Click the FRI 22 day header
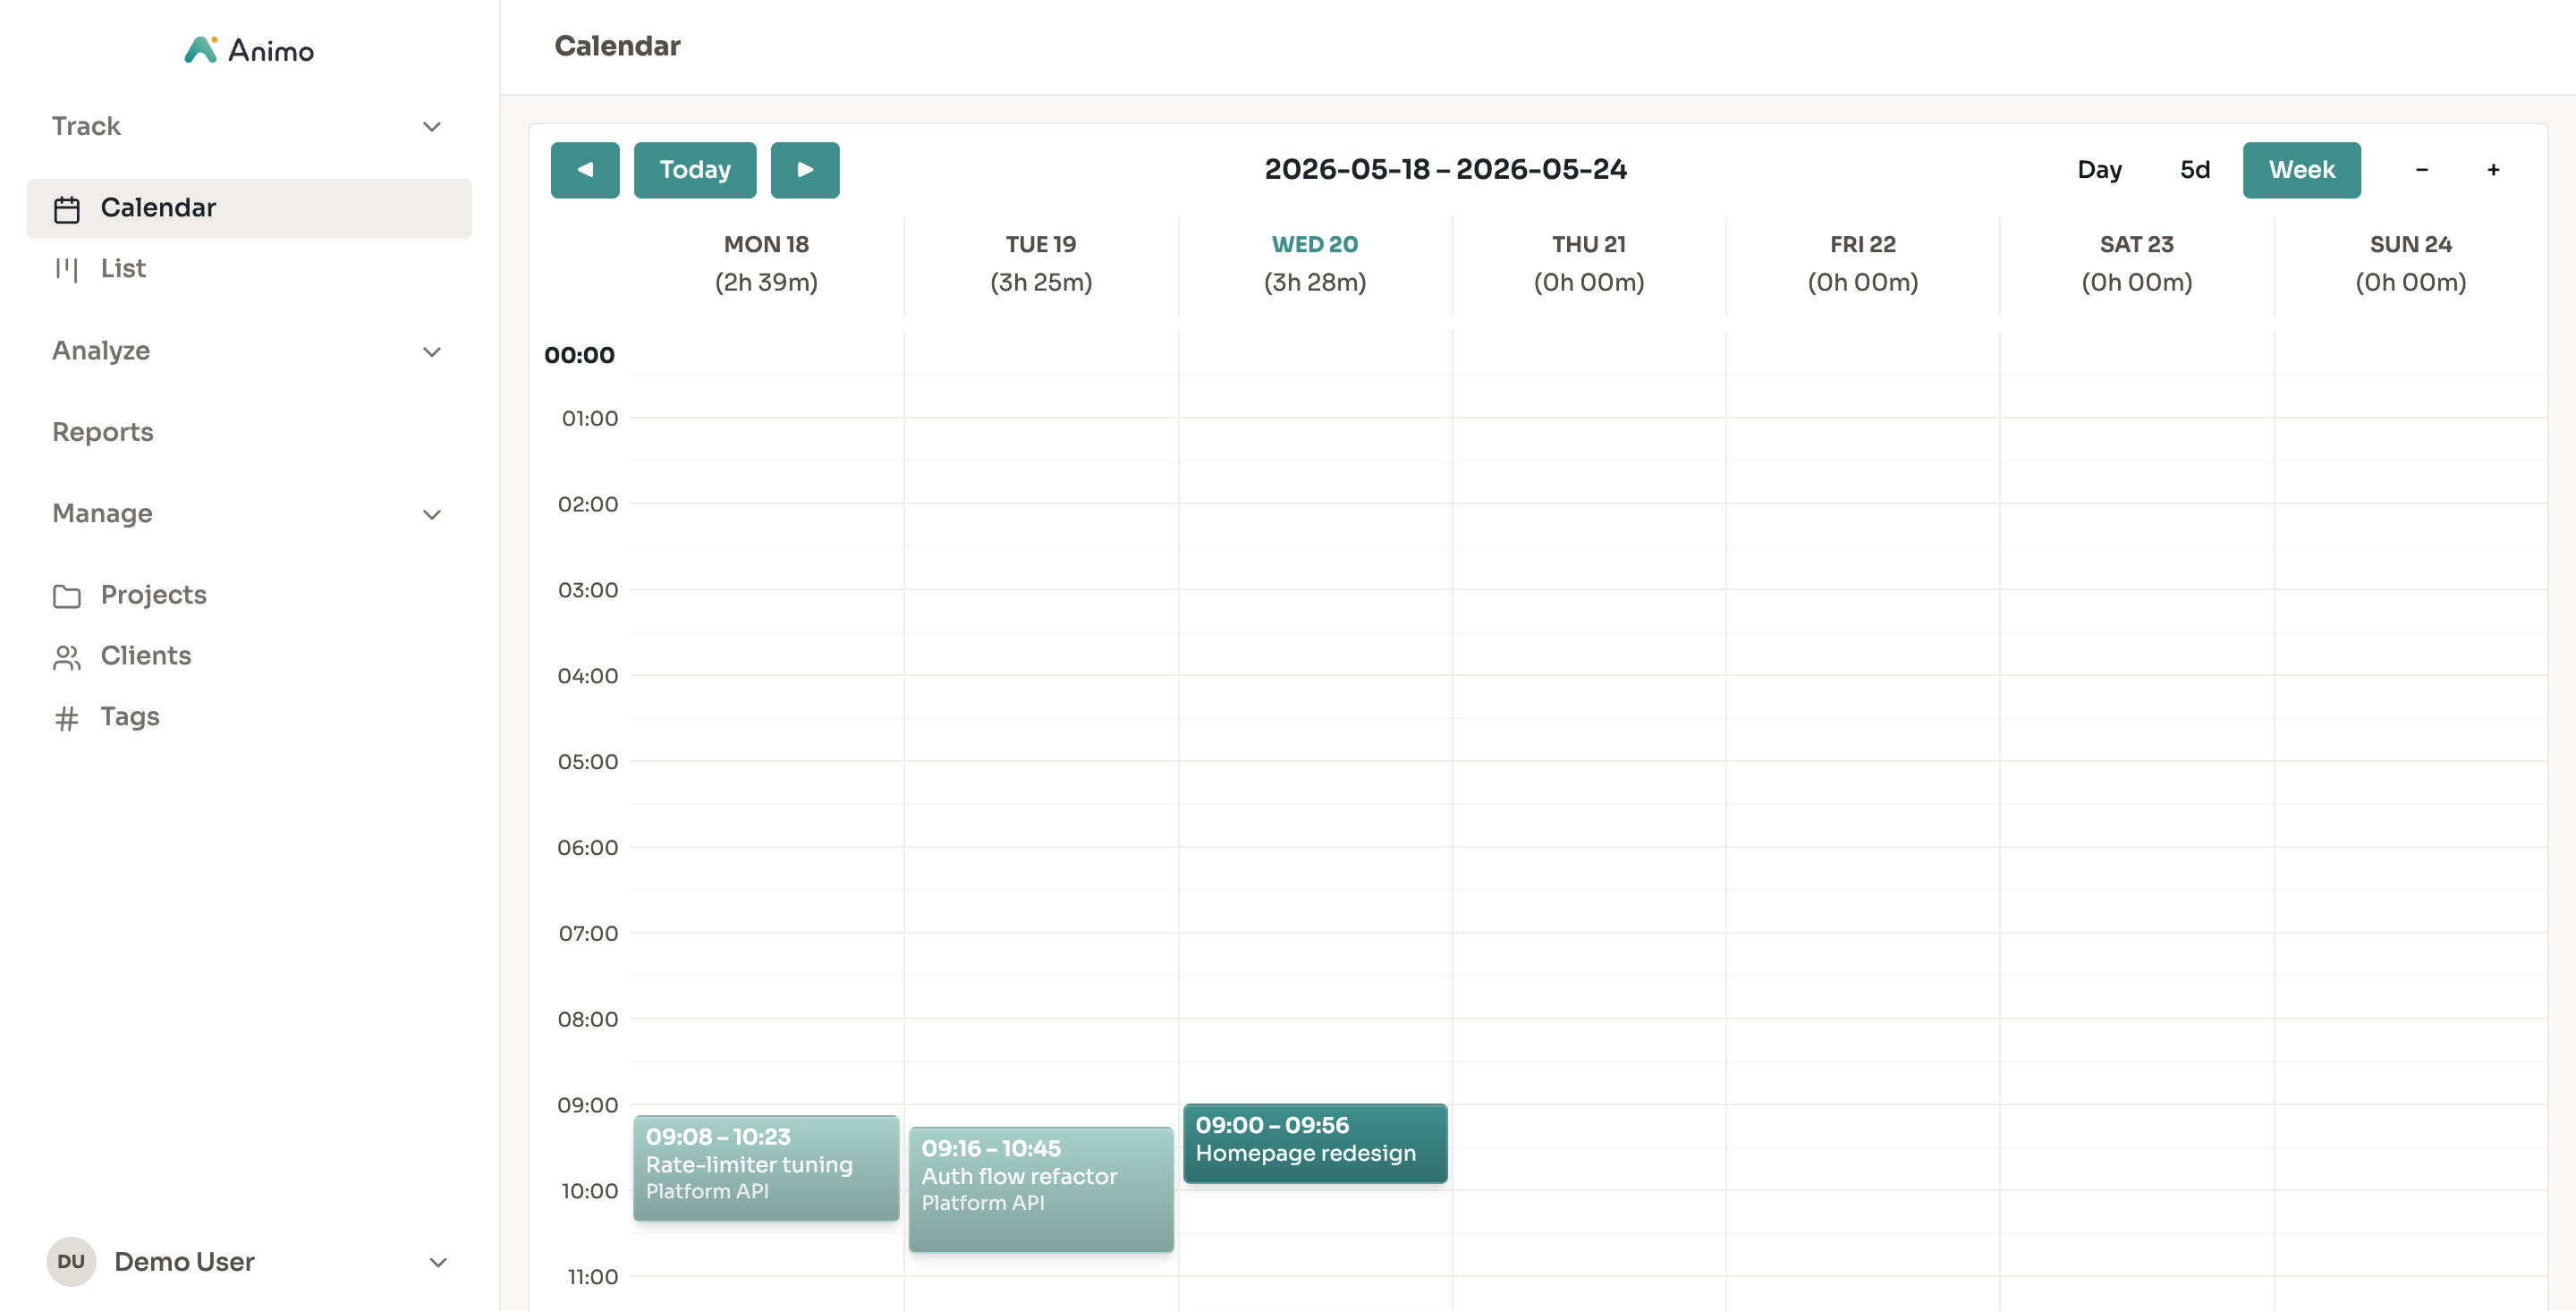2576x1311 pixels. click(x=1863, y=244)
